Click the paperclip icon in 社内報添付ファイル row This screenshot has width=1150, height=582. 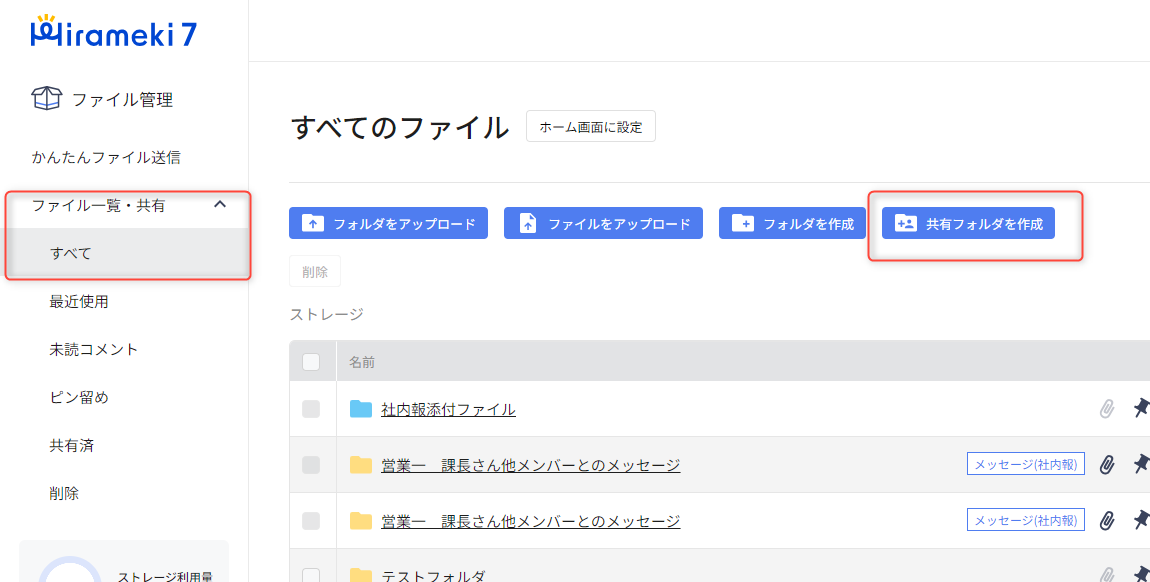[1107, 408]
